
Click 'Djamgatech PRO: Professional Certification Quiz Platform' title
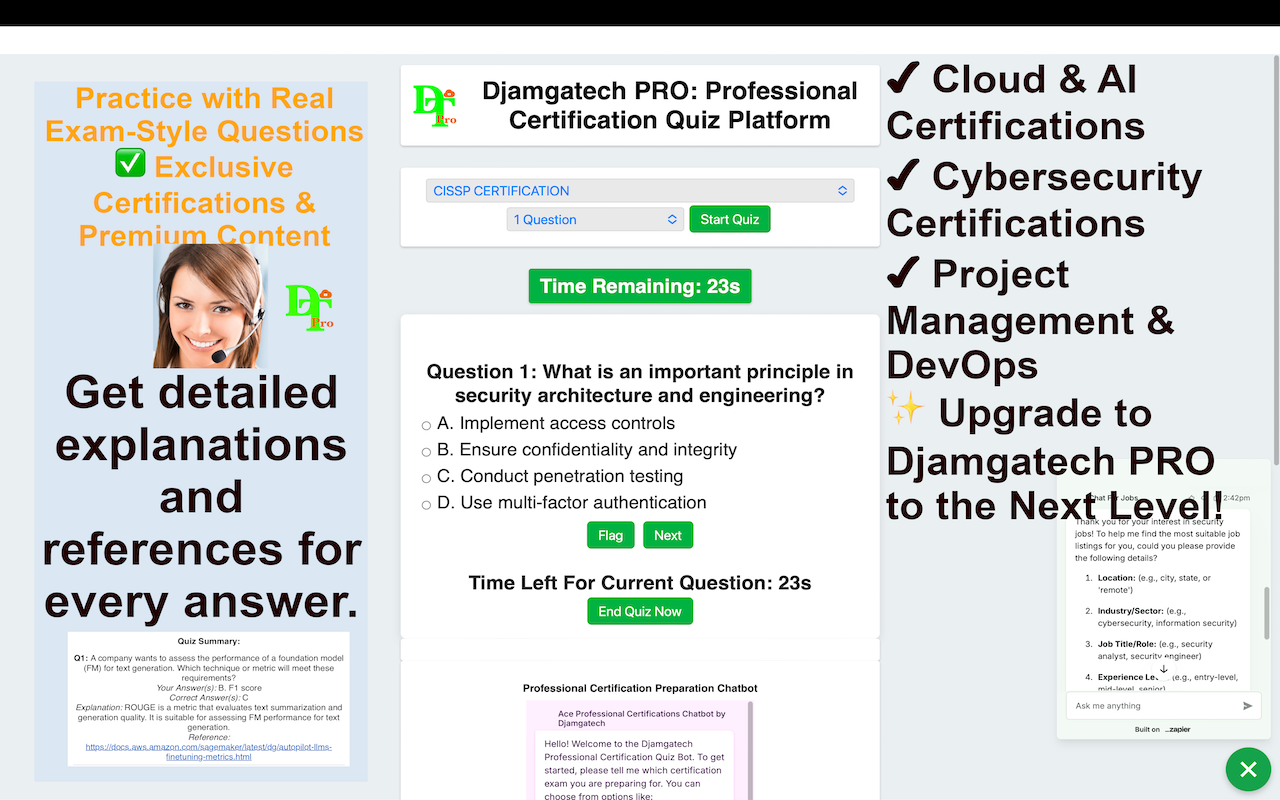[670, 105]
